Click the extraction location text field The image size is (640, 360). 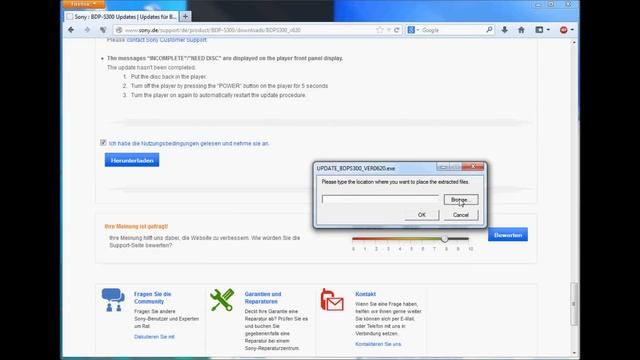pos(380,199)
